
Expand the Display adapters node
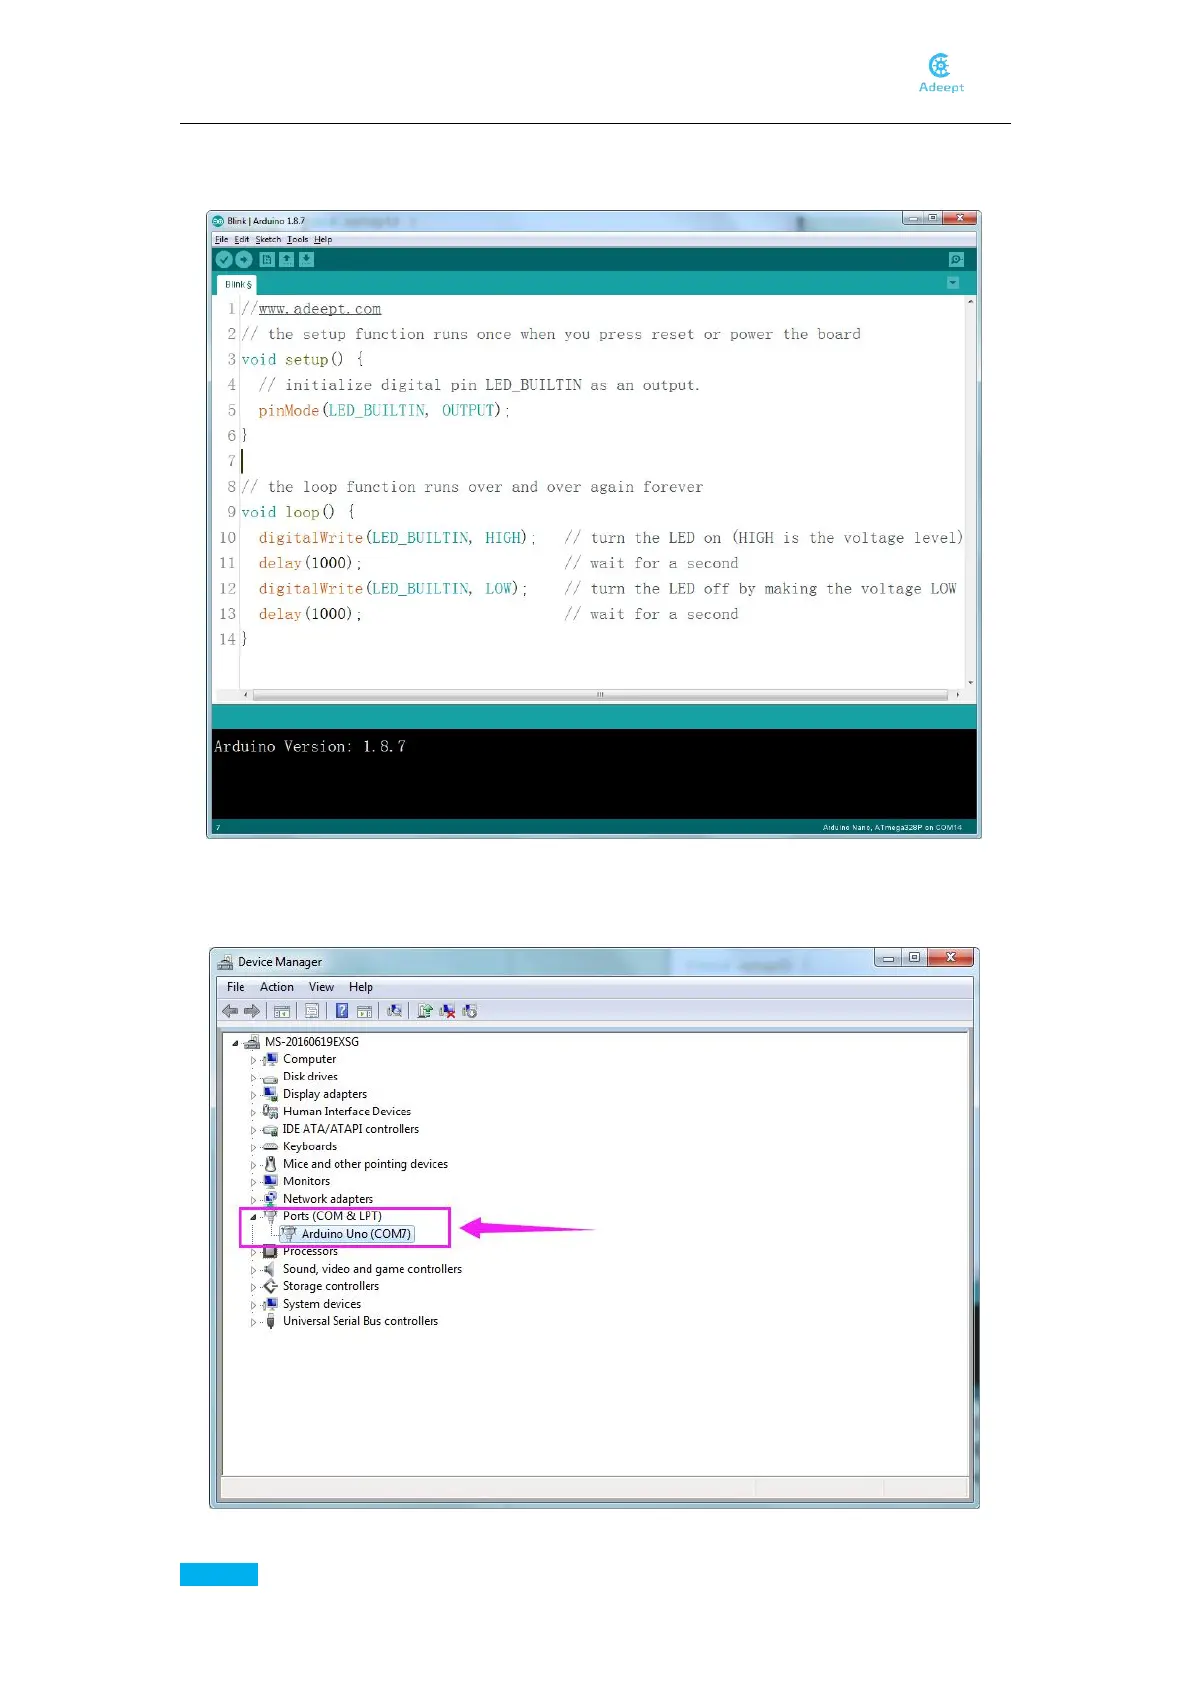[x=253, y=1095]
